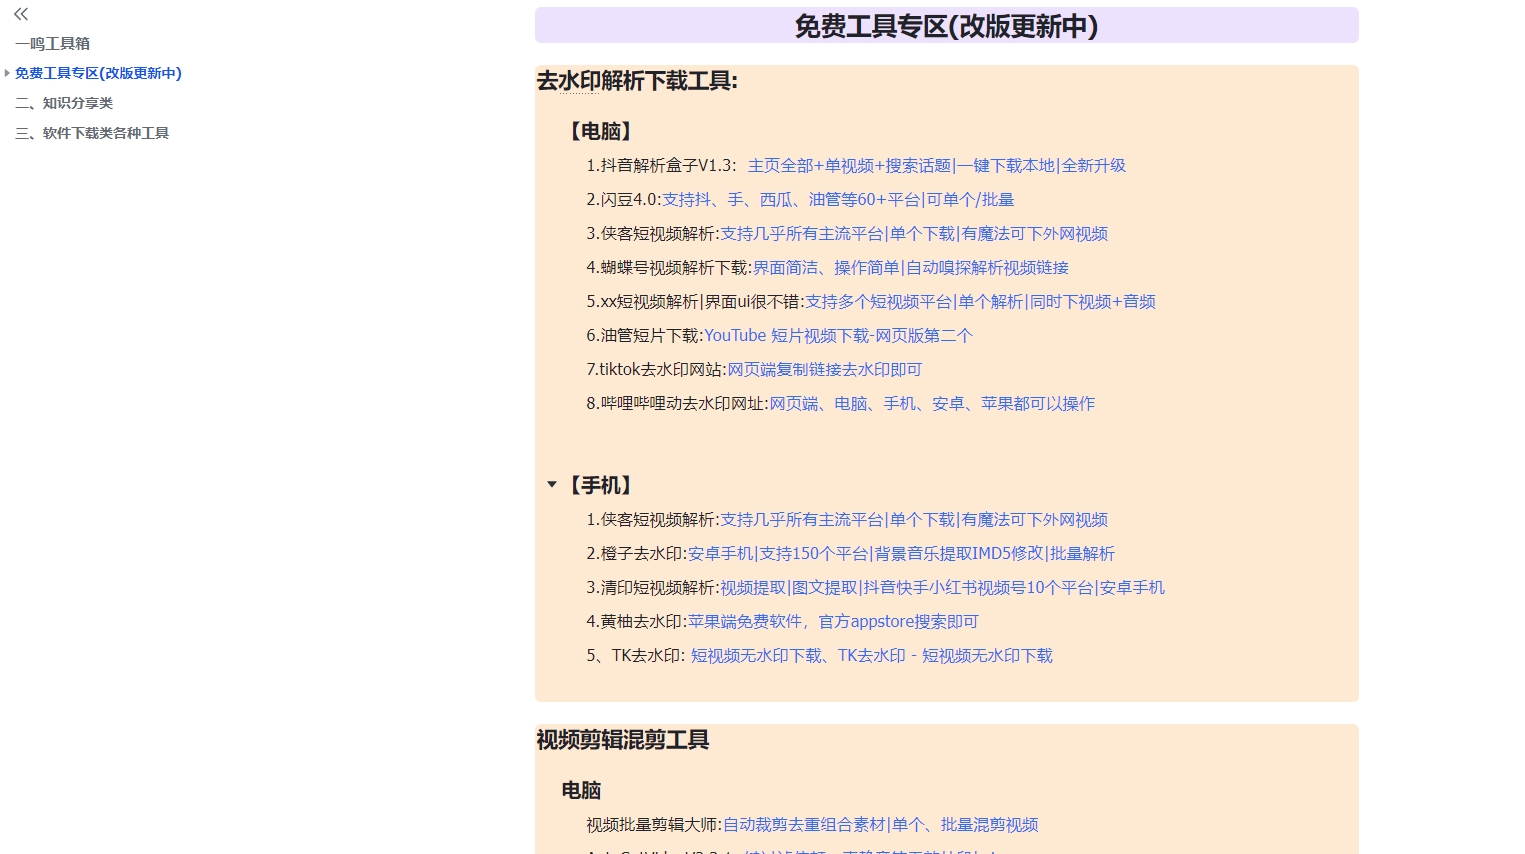This screenshot has width=1525, height=854.
Task: Open the tiktok去水印网站 web link
Action: pyautogui.click(x=824, y=370)
